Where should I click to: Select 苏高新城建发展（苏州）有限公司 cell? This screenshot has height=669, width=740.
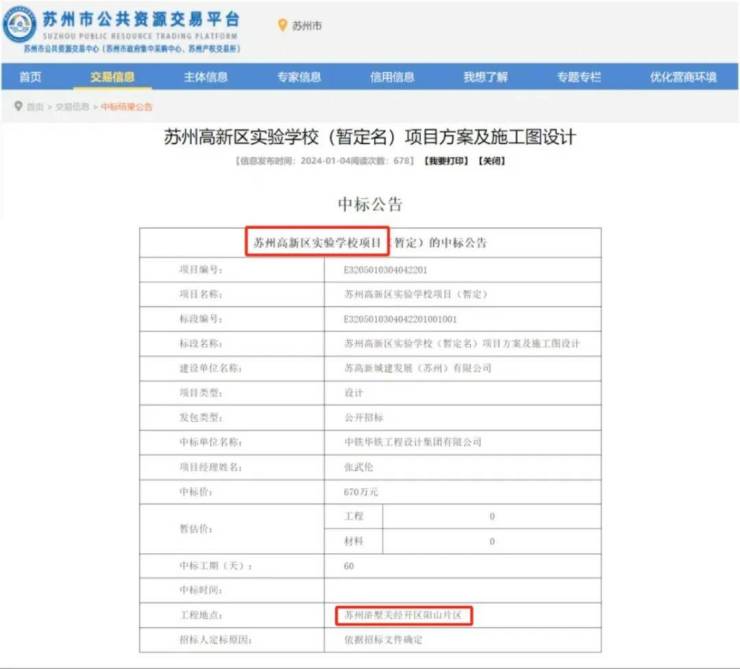463,368
